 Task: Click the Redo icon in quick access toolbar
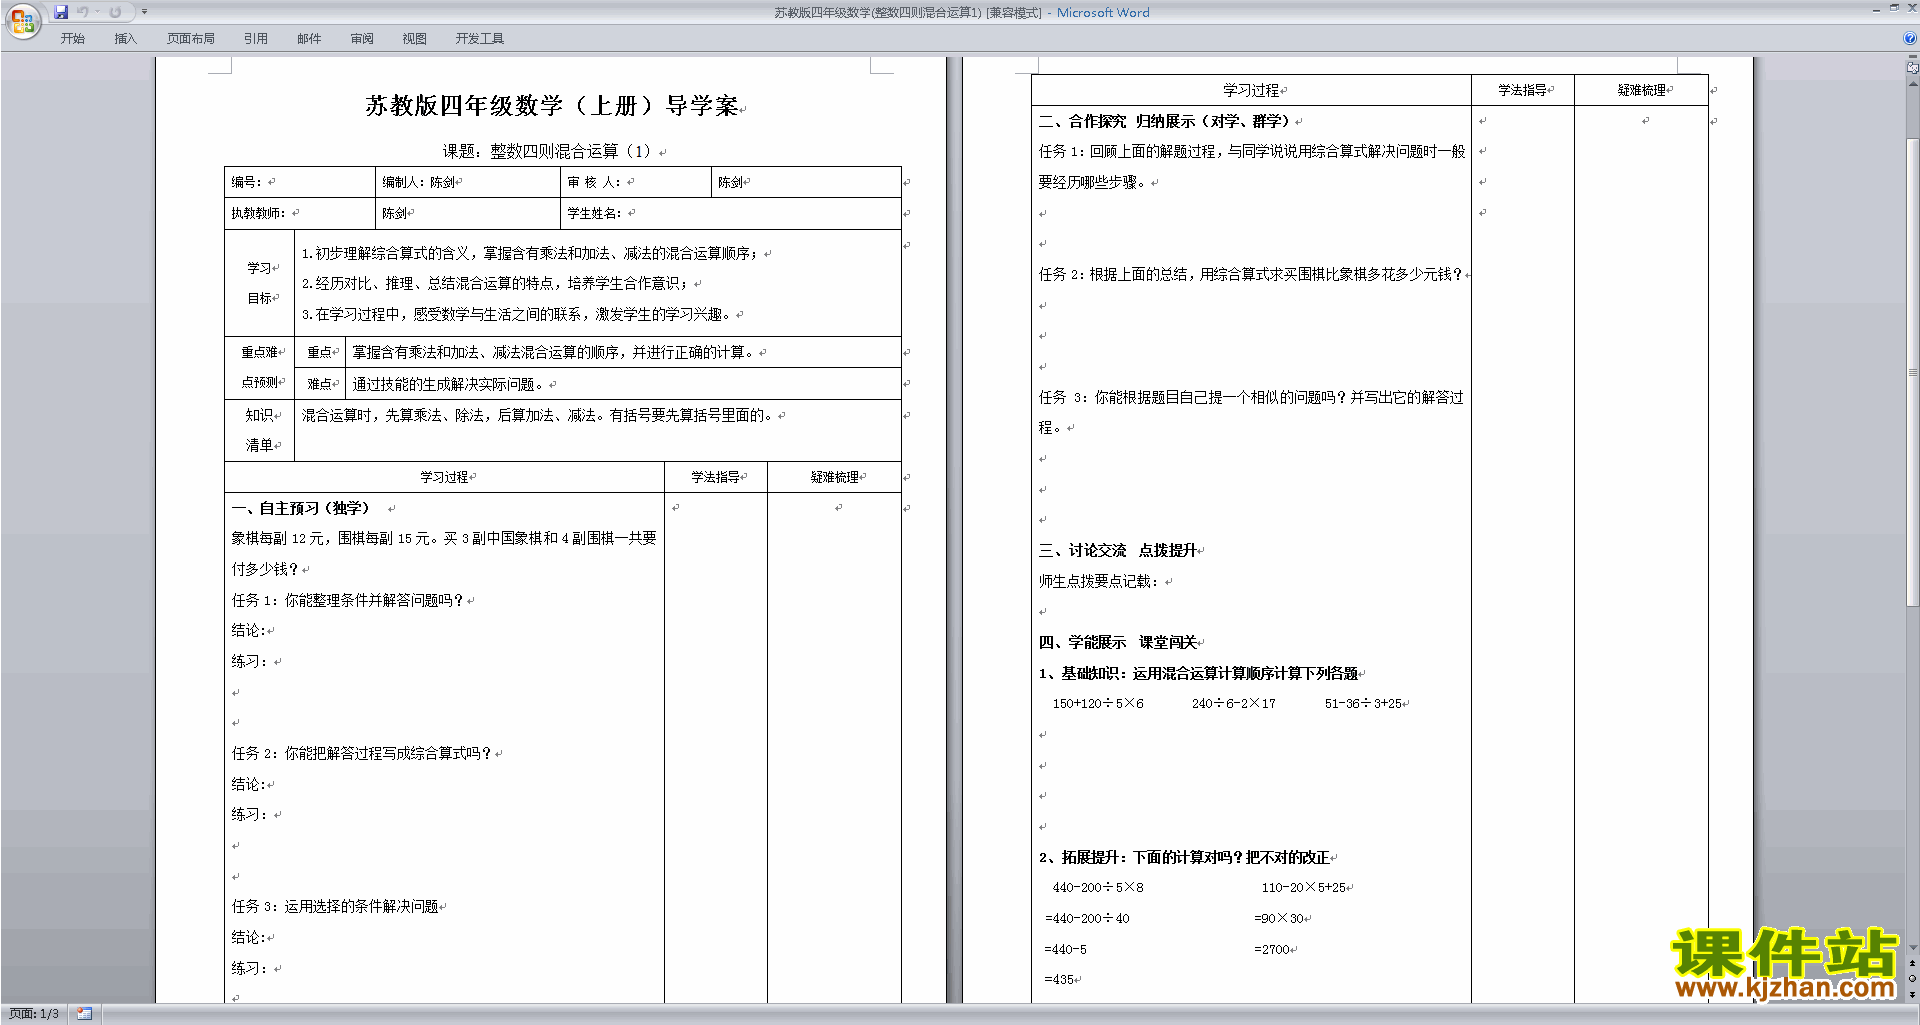pos(115,12)
